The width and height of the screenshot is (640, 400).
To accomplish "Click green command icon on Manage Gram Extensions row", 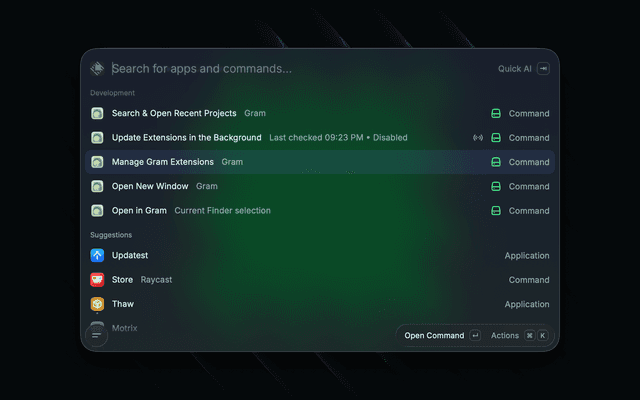I will click(x=496, y=162).
